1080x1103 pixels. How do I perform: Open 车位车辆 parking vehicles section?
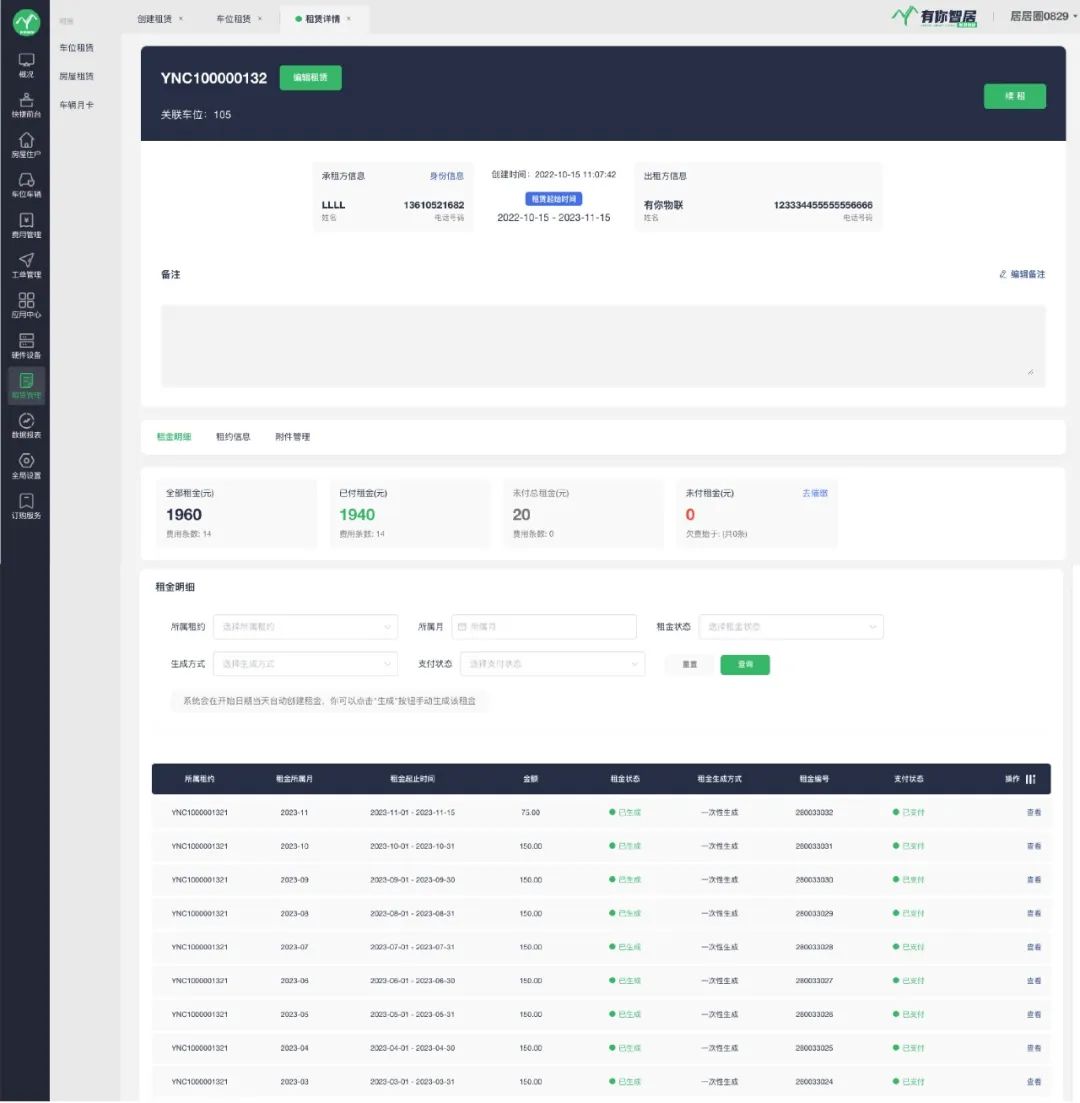tap(26, 185)
